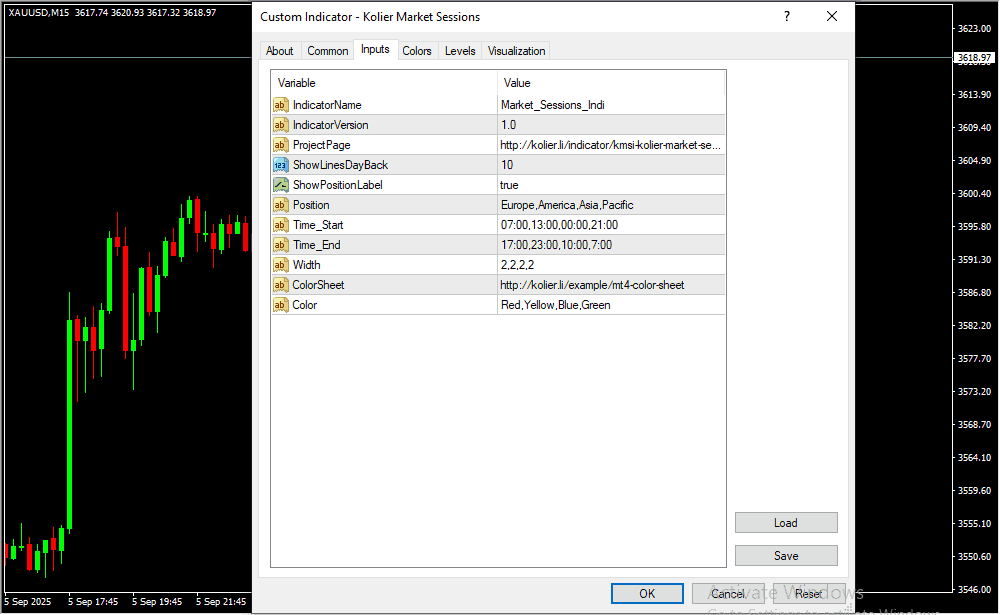Open the Levels tab
The height and width of the screenshot is (615, 1000).
pos(460,51)
